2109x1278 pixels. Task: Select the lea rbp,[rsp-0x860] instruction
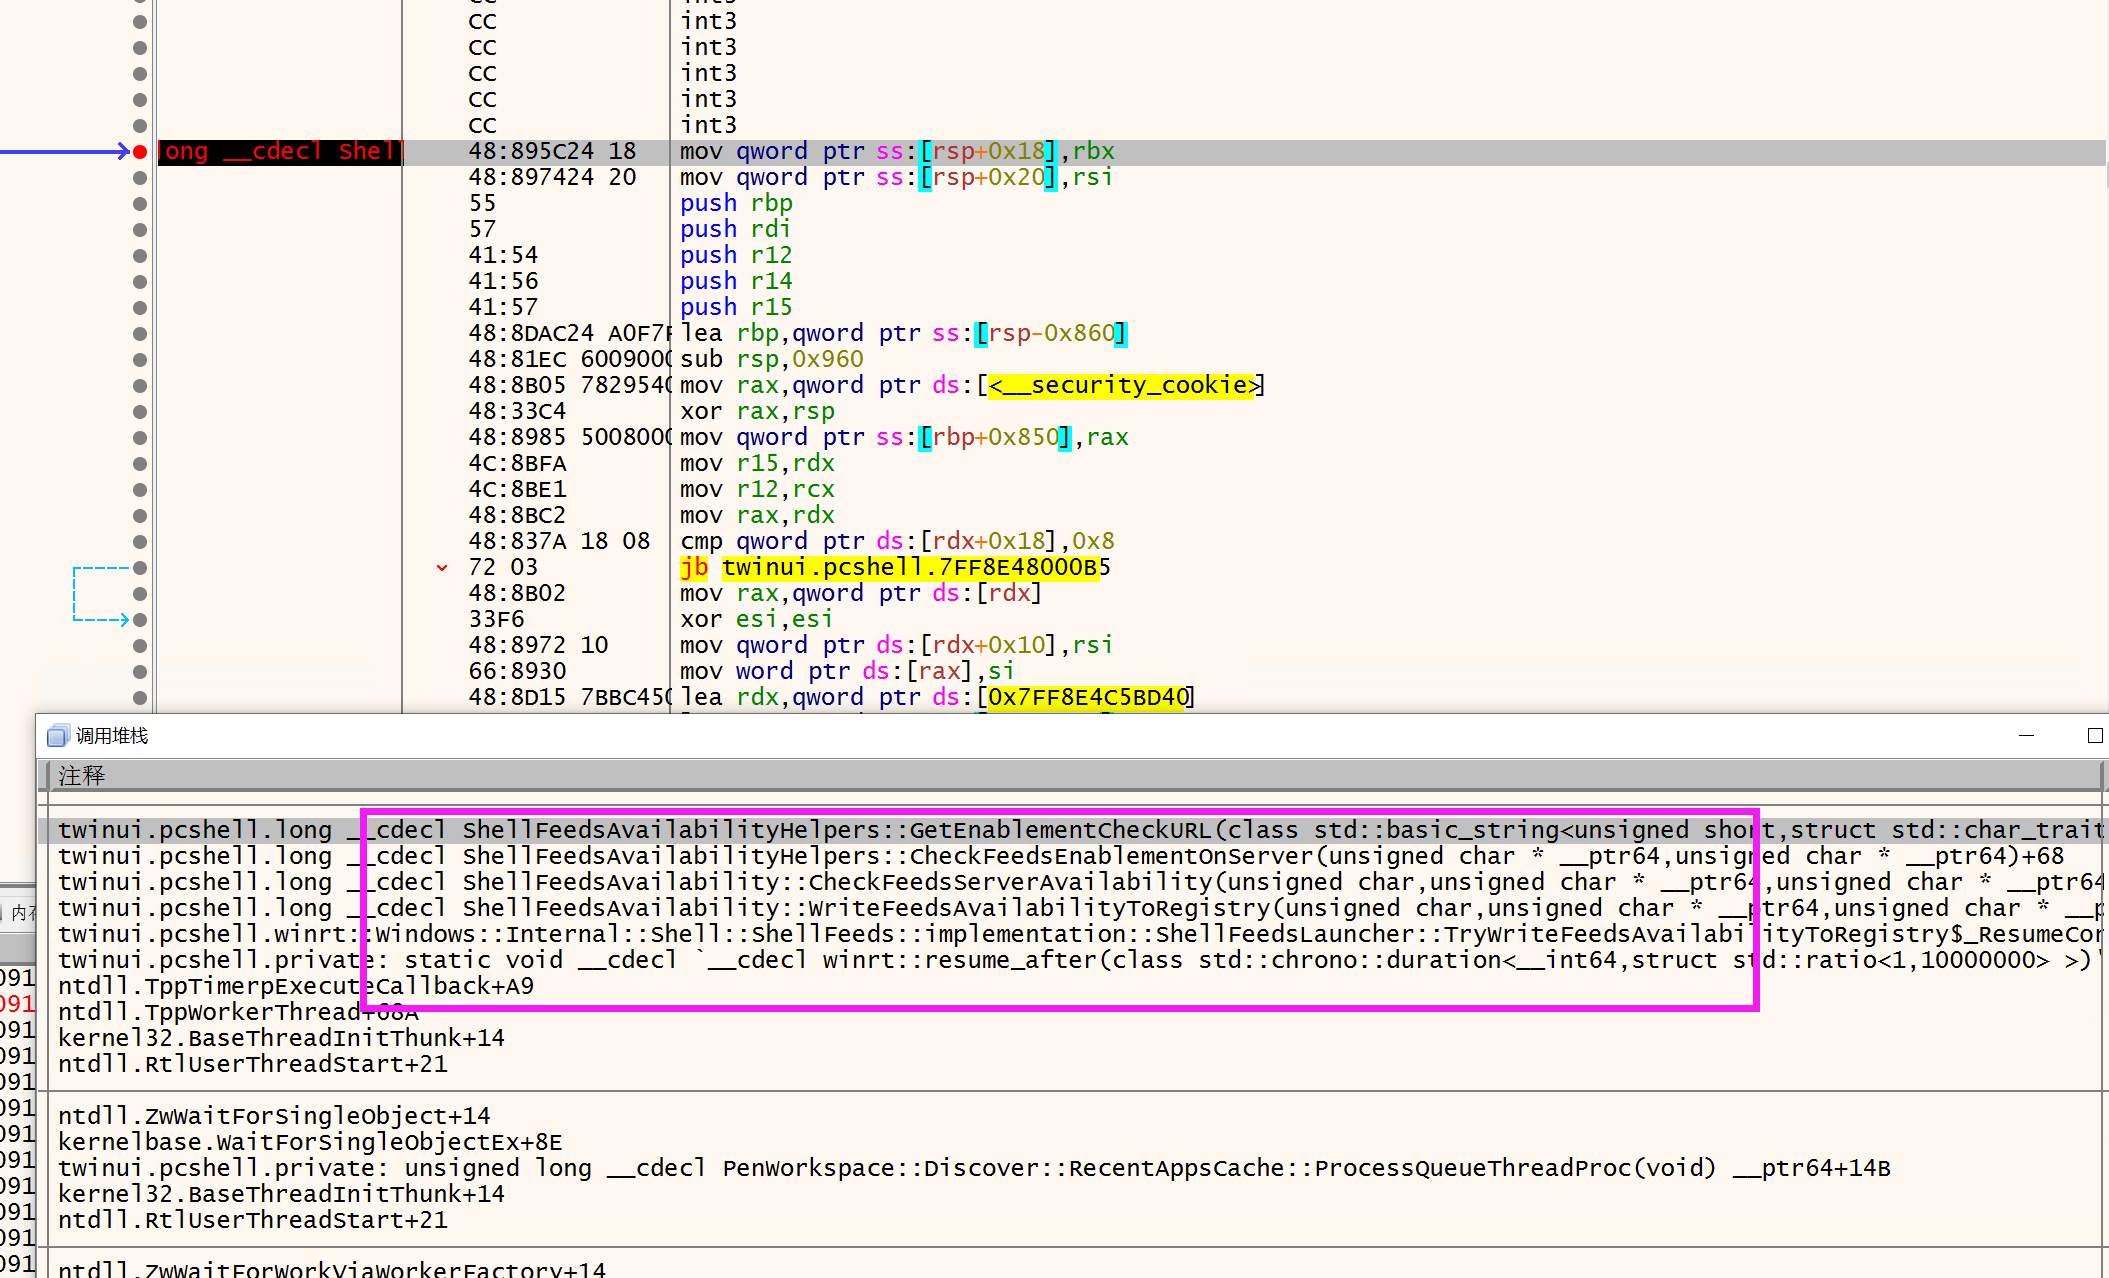point(902,334)
